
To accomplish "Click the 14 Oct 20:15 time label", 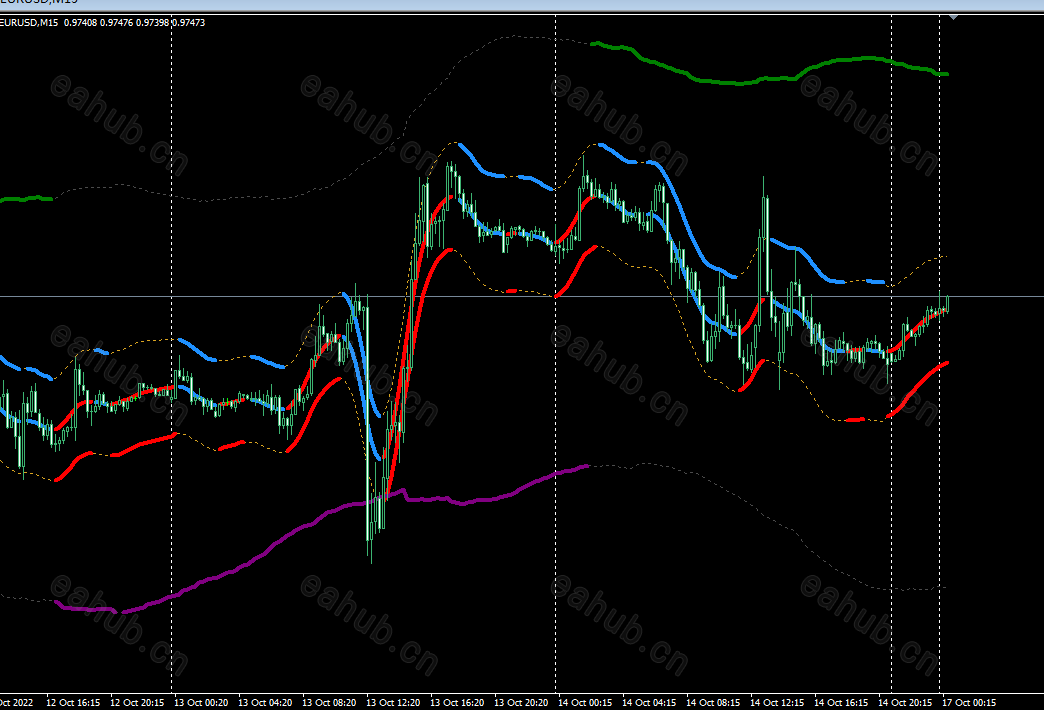I will pyautogui.click(x=905, y=703).
